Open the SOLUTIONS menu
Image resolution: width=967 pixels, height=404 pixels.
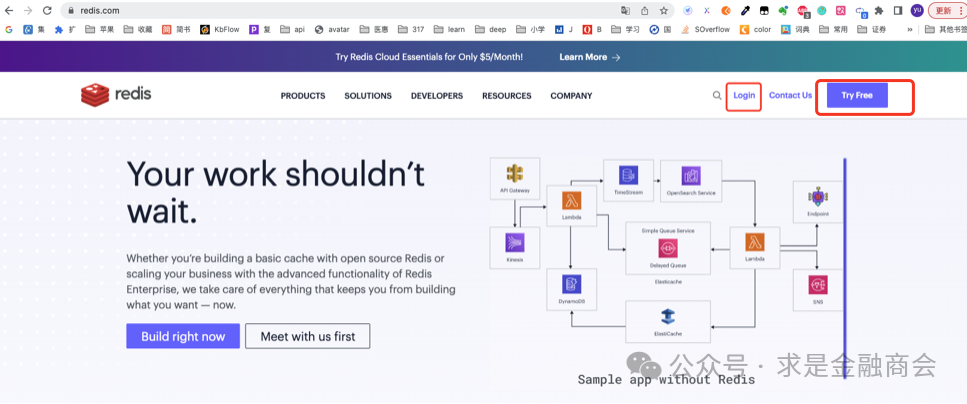(x=368, y=96)
